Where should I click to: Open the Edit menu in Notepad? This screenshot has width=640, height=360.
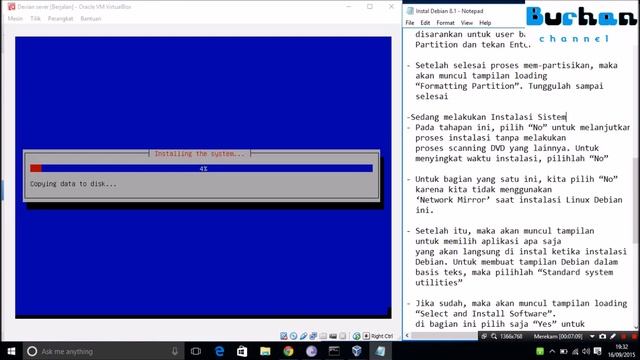coord(425,23)
